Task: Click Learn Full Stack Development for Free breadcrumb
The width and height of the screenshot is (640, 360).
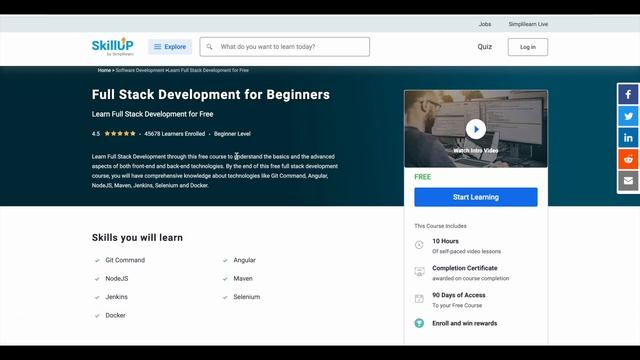Action: [x=209, y=70]
